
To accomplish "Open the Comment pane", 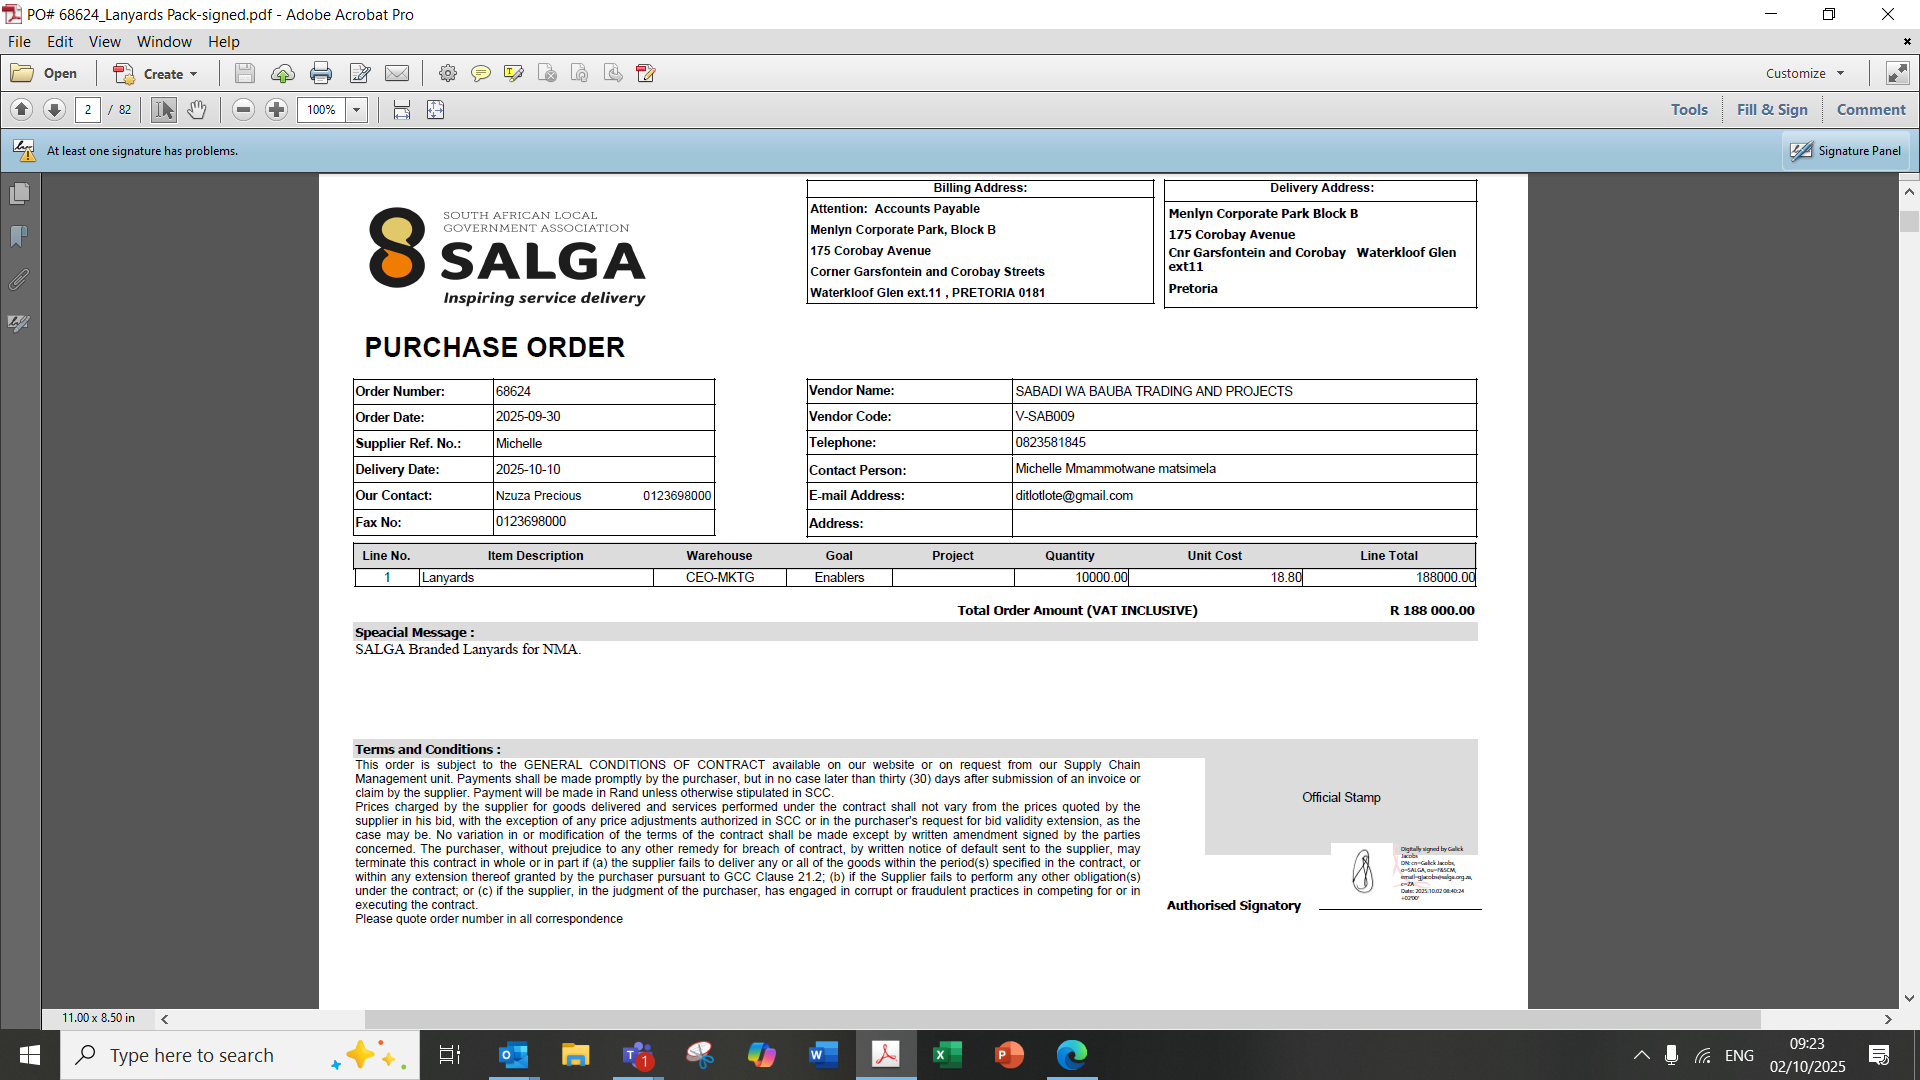I will click(x=1871, y=110).
